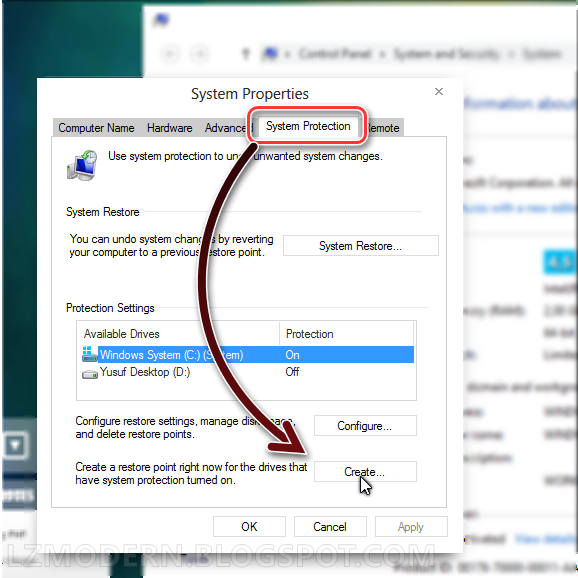
Task: Click the Off protection status cell
Action: click(x=292, y=372)
